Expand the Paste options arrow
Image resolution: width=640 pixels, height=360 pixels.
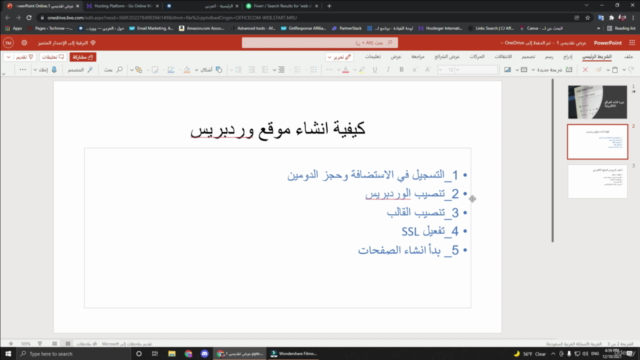pos(608,70)
